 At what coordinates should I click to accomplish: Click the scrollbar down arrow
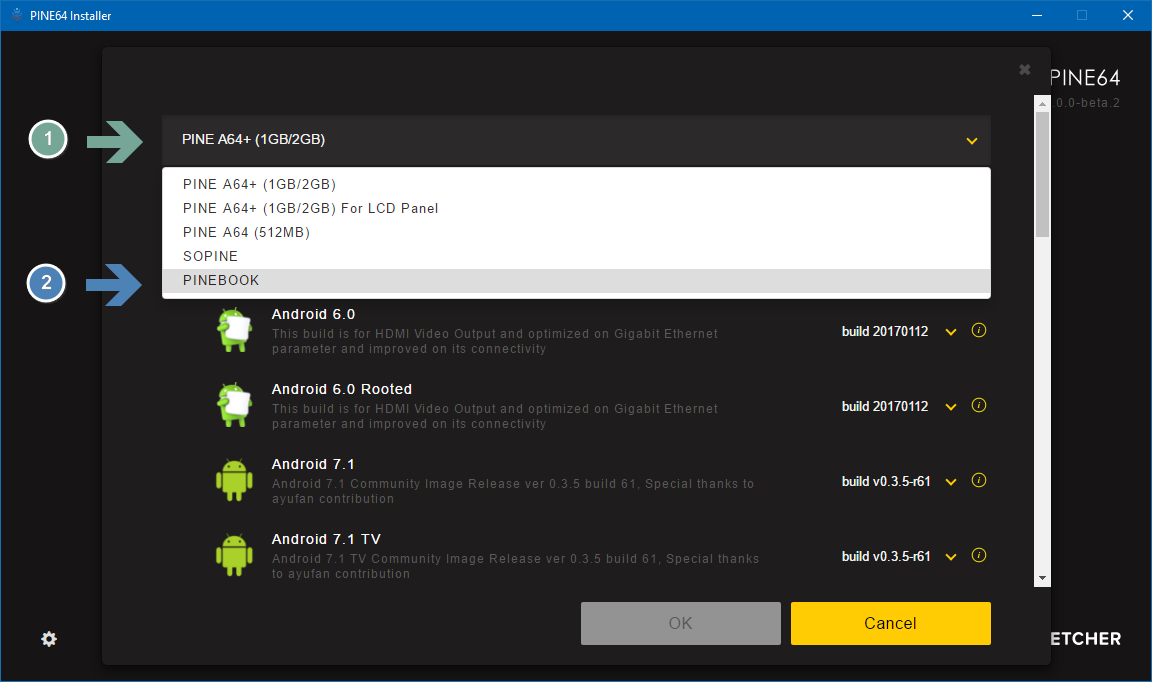click(x=1042, y=578)
